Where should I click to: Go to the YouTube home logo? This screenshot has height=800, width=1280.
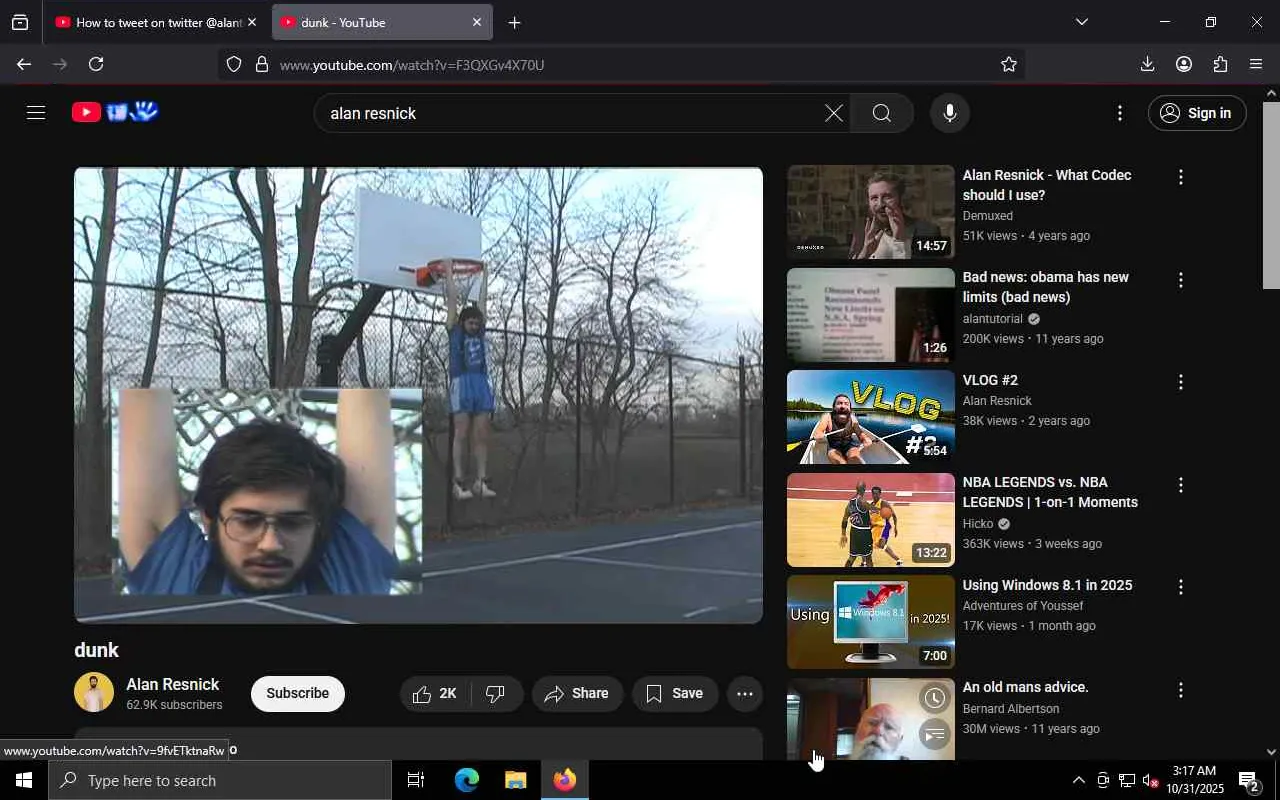[115, 112]
